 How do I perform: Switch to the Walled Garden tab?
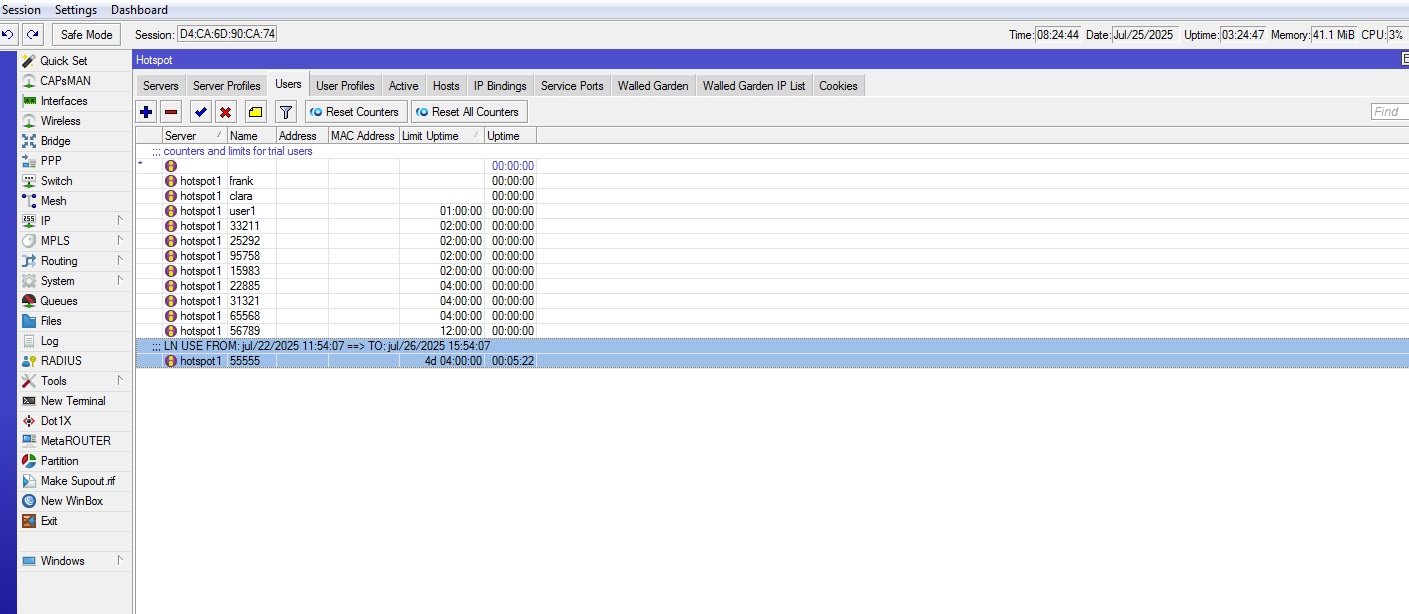coord(653,86)
